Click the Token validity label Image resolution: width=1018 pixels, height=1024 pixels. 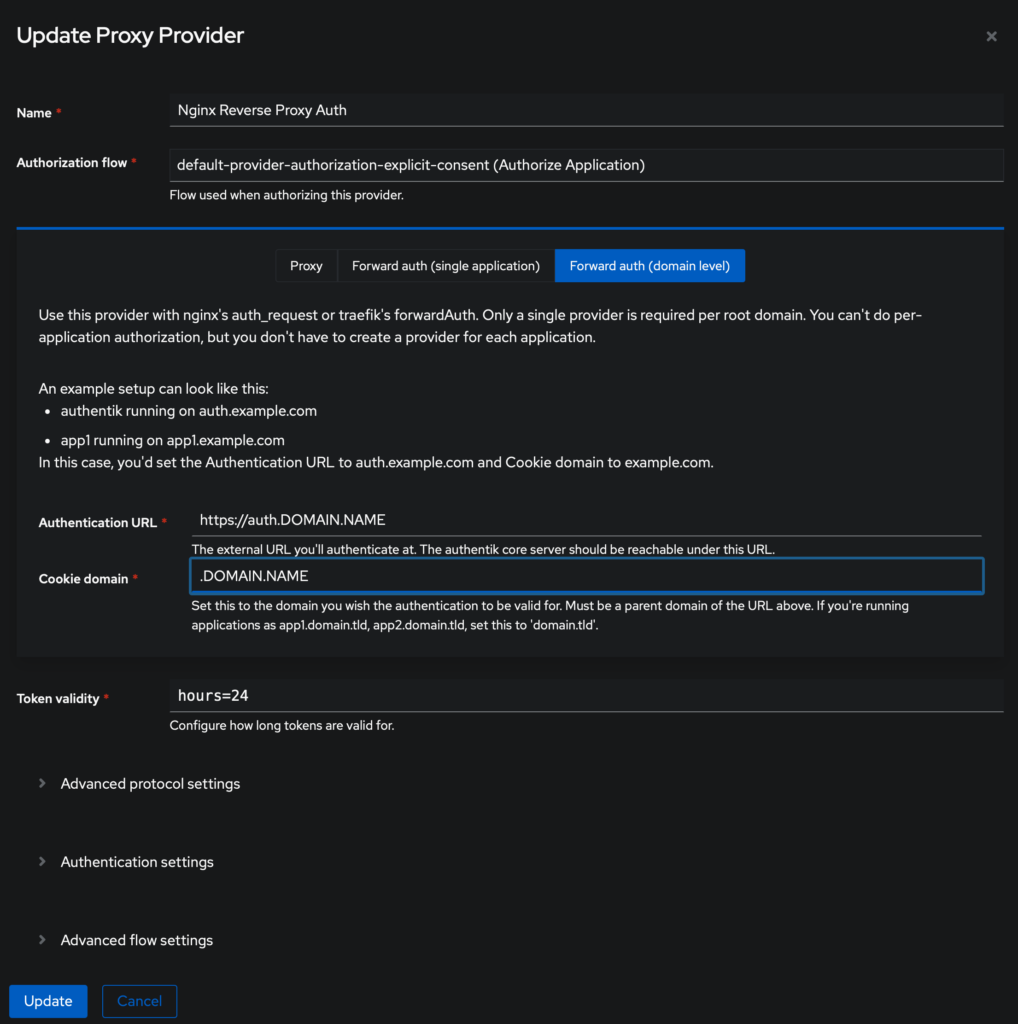coord(58,699)
